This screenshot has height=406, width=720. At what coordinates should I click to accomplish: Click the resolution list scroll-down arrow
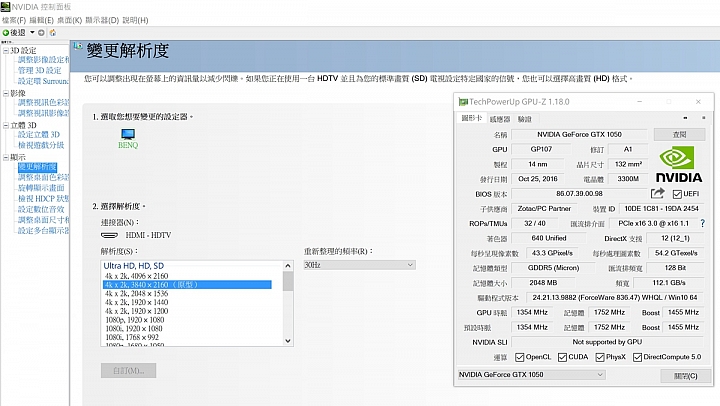(x=288, y=341)
